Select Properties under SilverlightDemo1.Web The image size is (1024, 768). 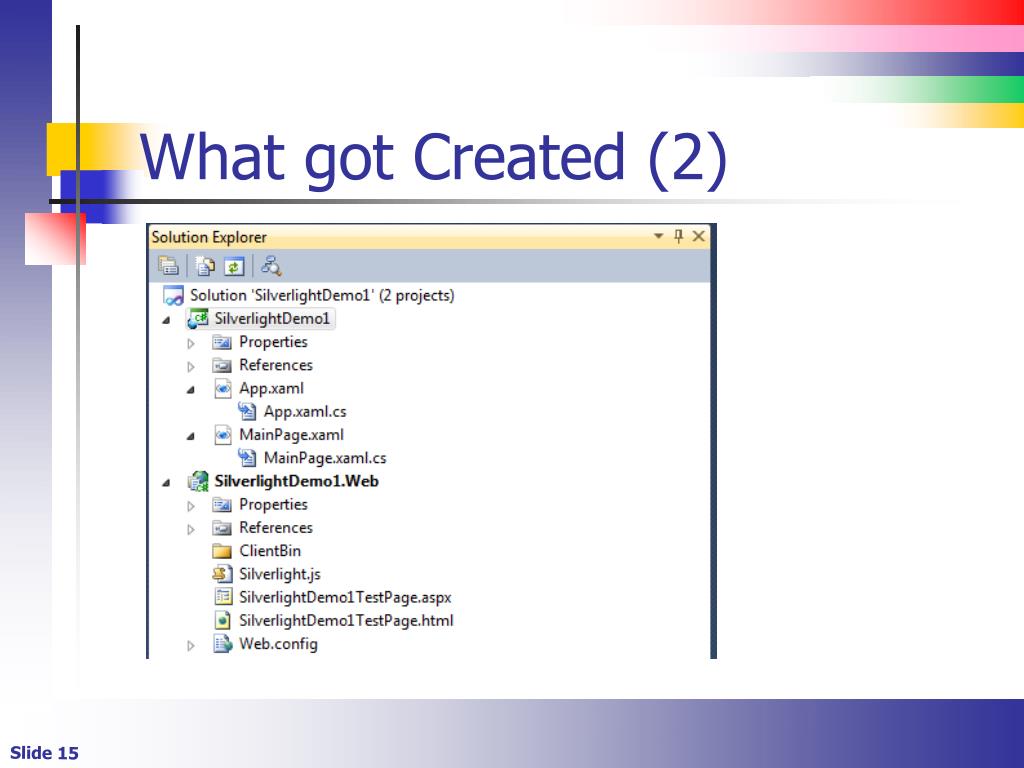[273, 505]
